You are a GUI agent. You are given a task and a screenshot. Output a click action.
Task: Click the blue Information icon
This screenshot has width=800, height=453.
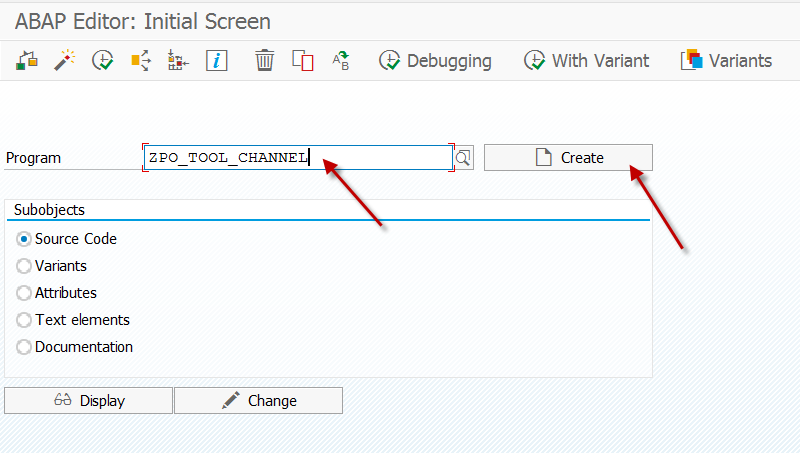click(216, 61)
